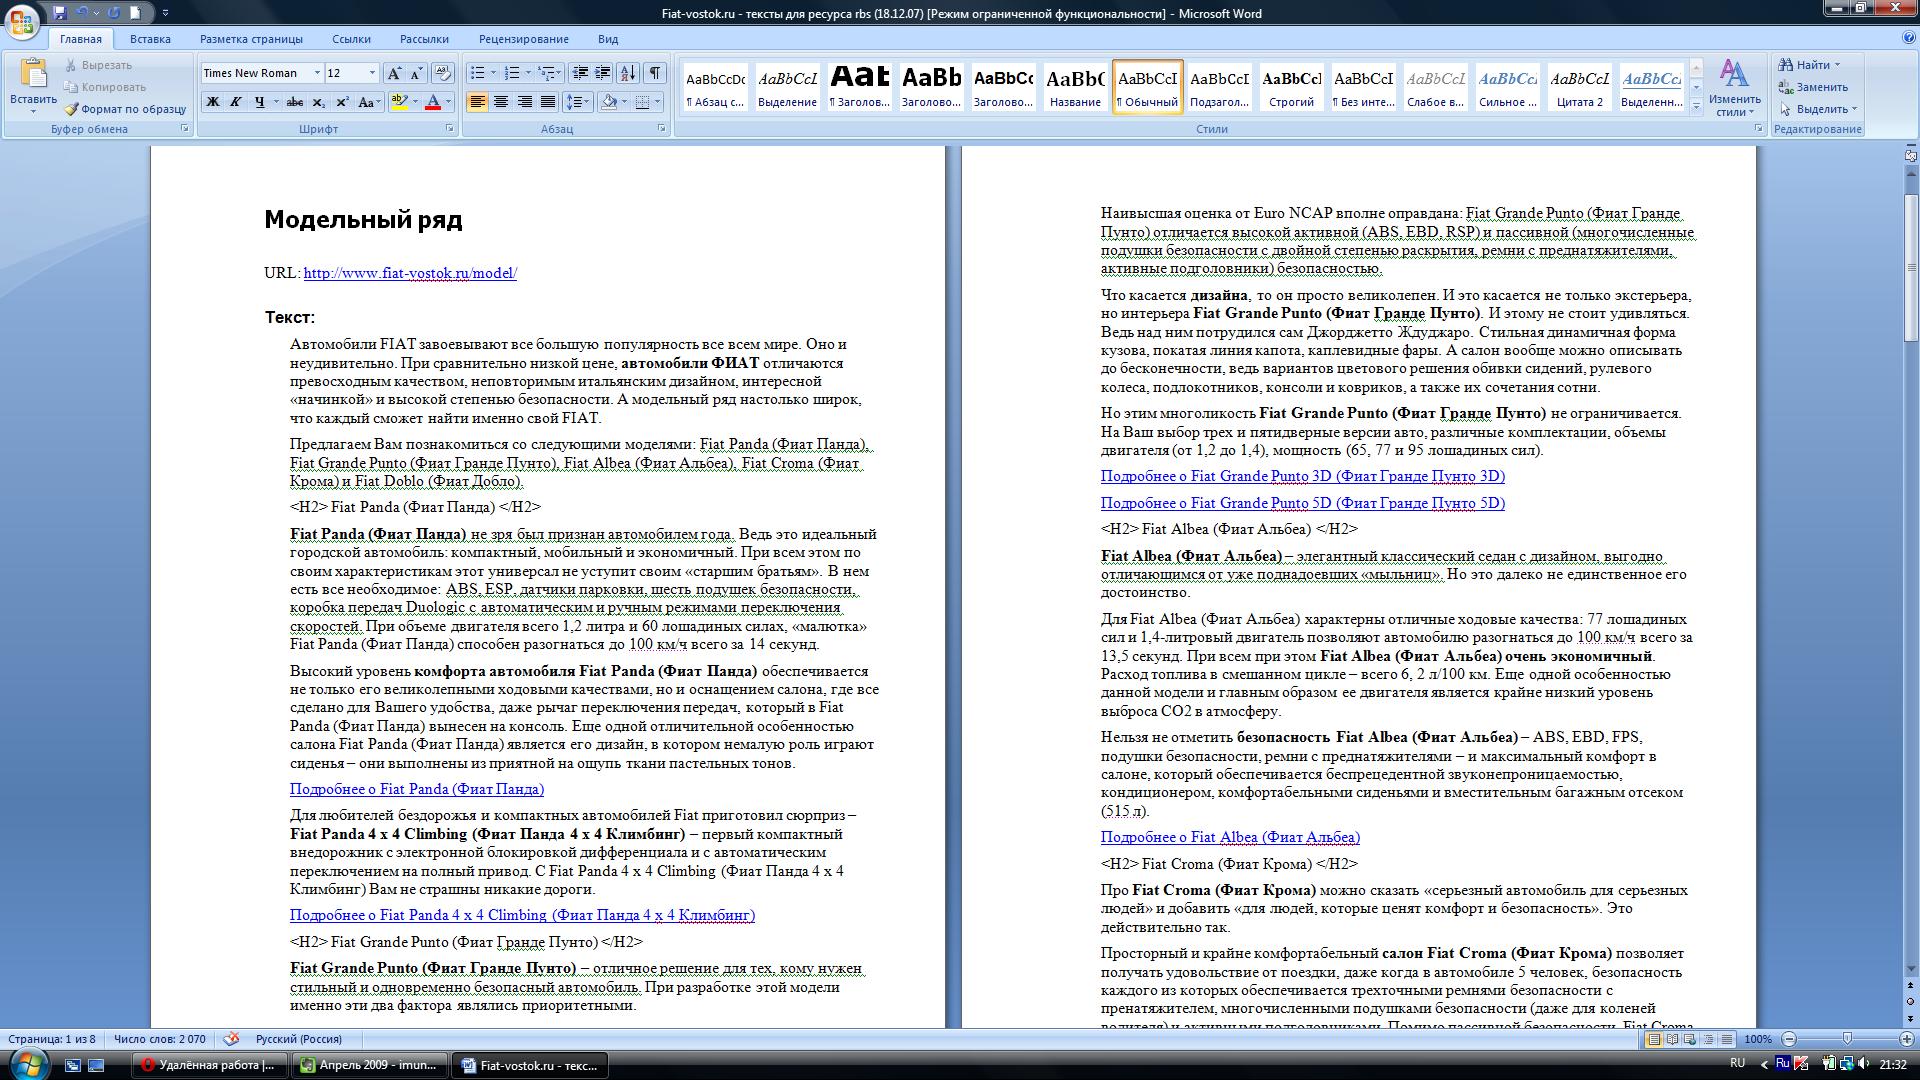Click the red font color swatch

433,102
